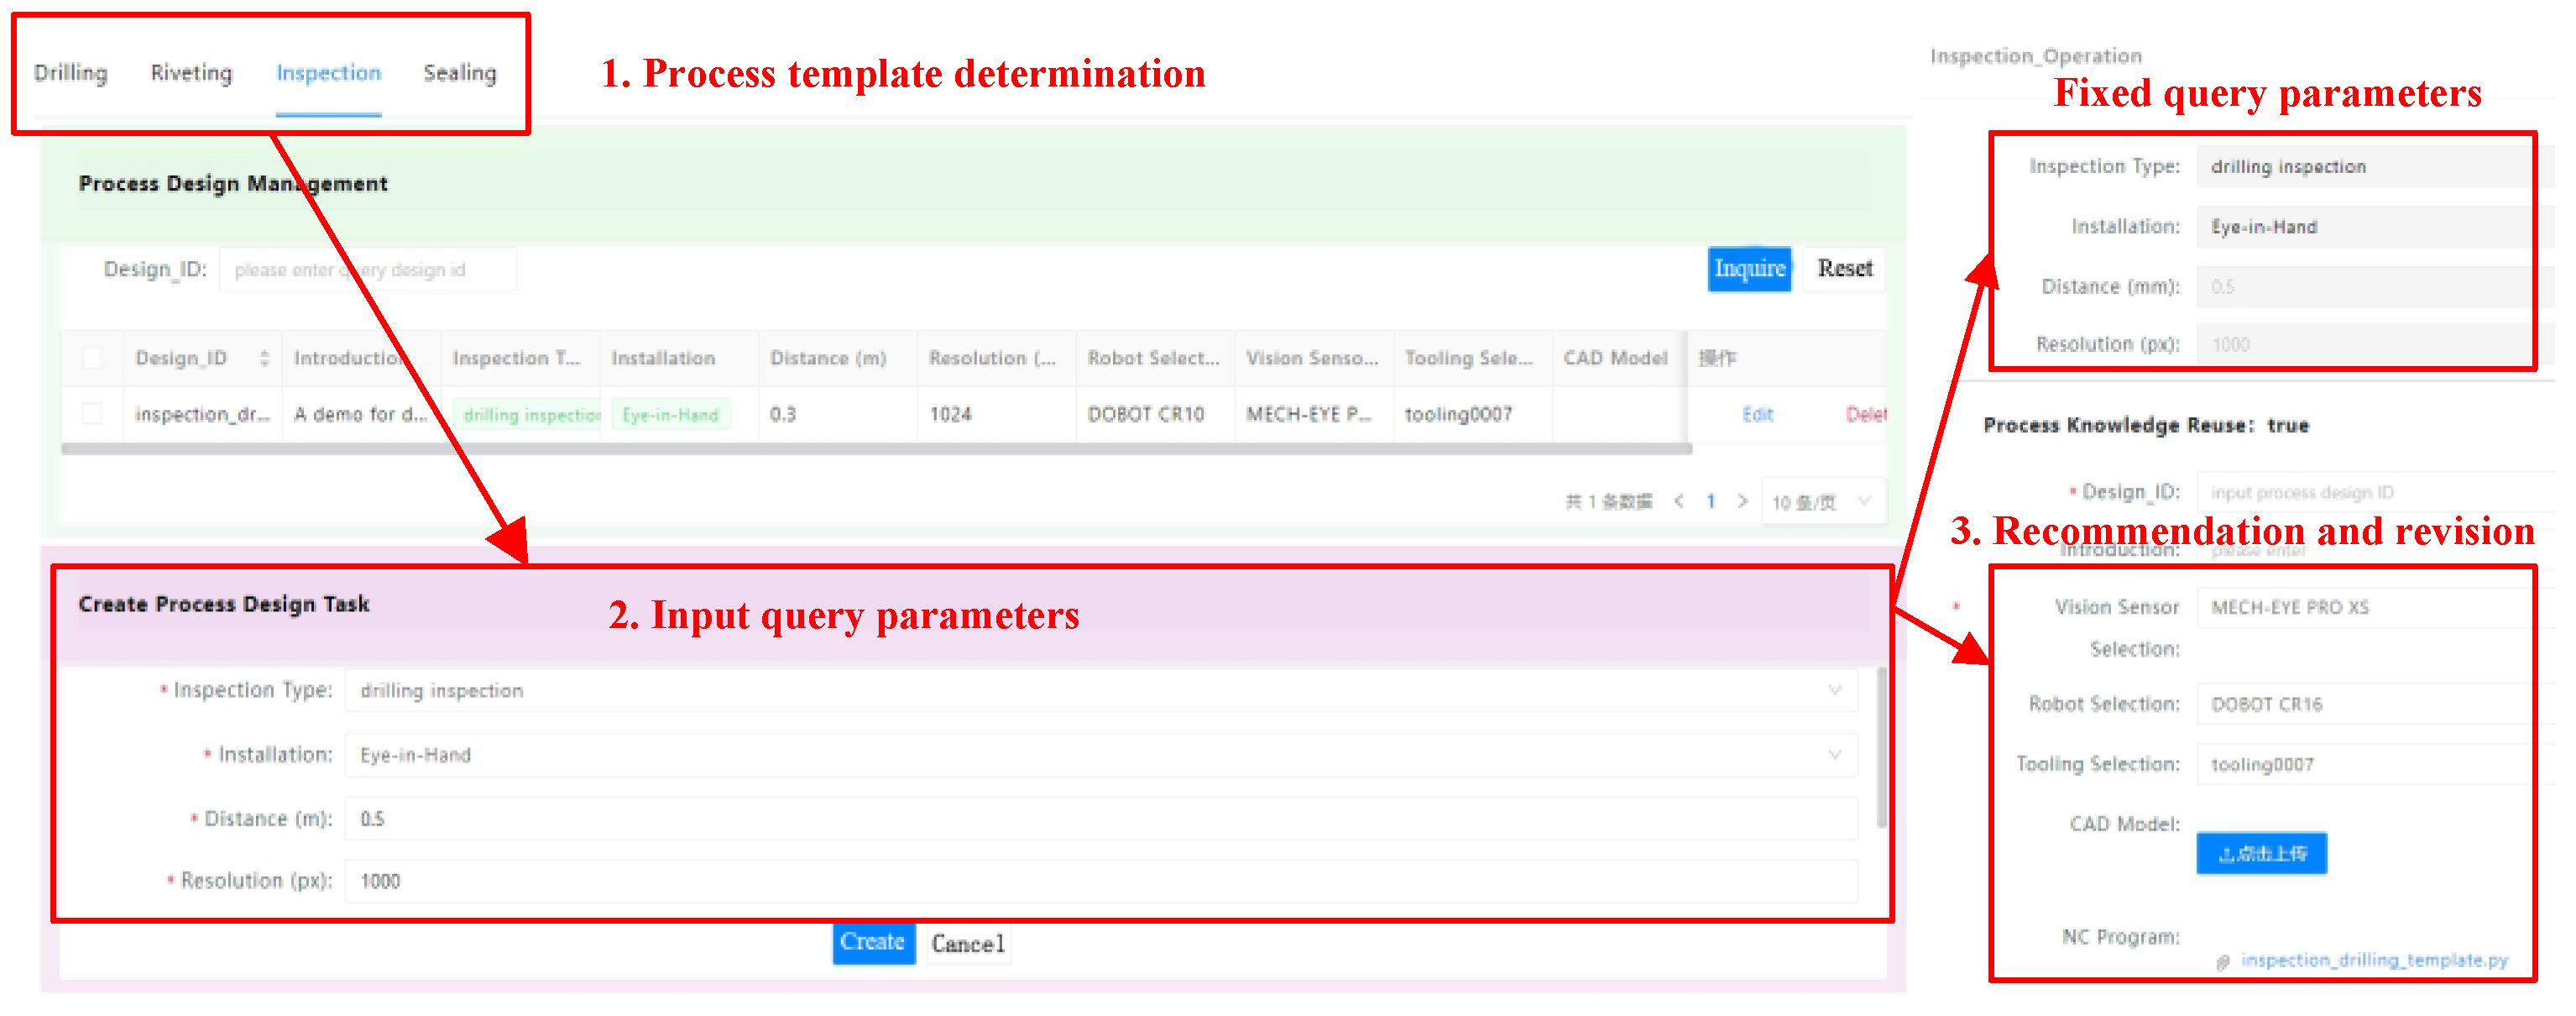The image size is (2576, 1016).
Task: Click the paperclip icon beside NC program file
Action: point(2222,962)
